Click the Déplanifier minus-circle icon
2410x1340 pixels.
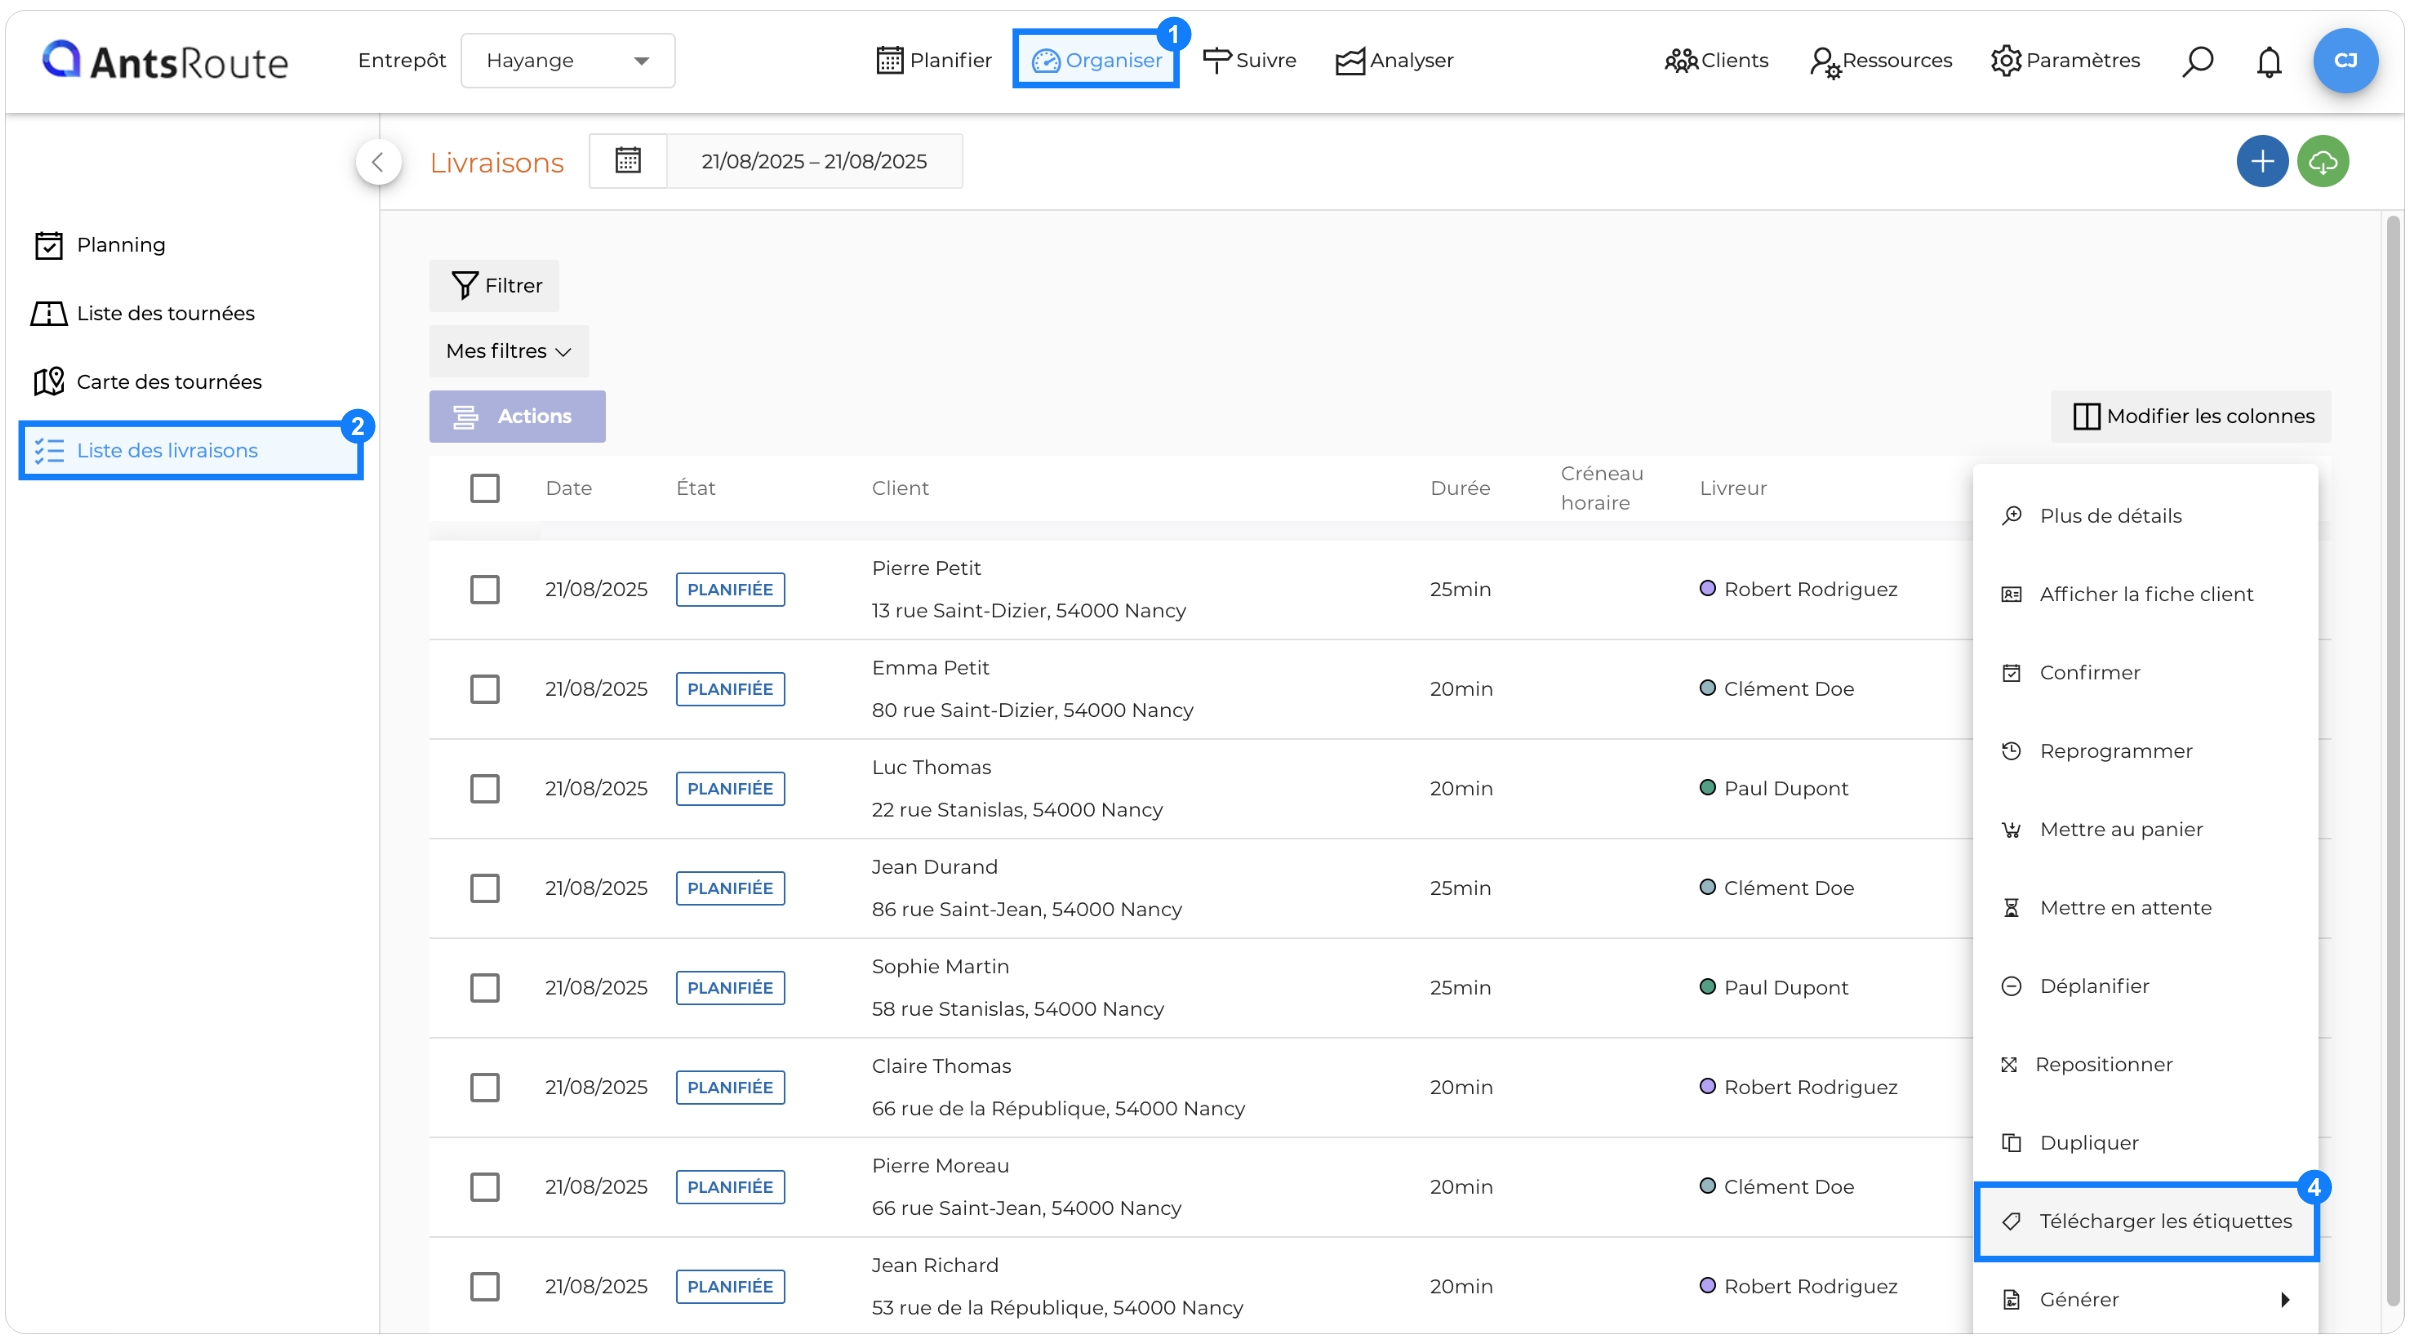(x=2011, y=986)
